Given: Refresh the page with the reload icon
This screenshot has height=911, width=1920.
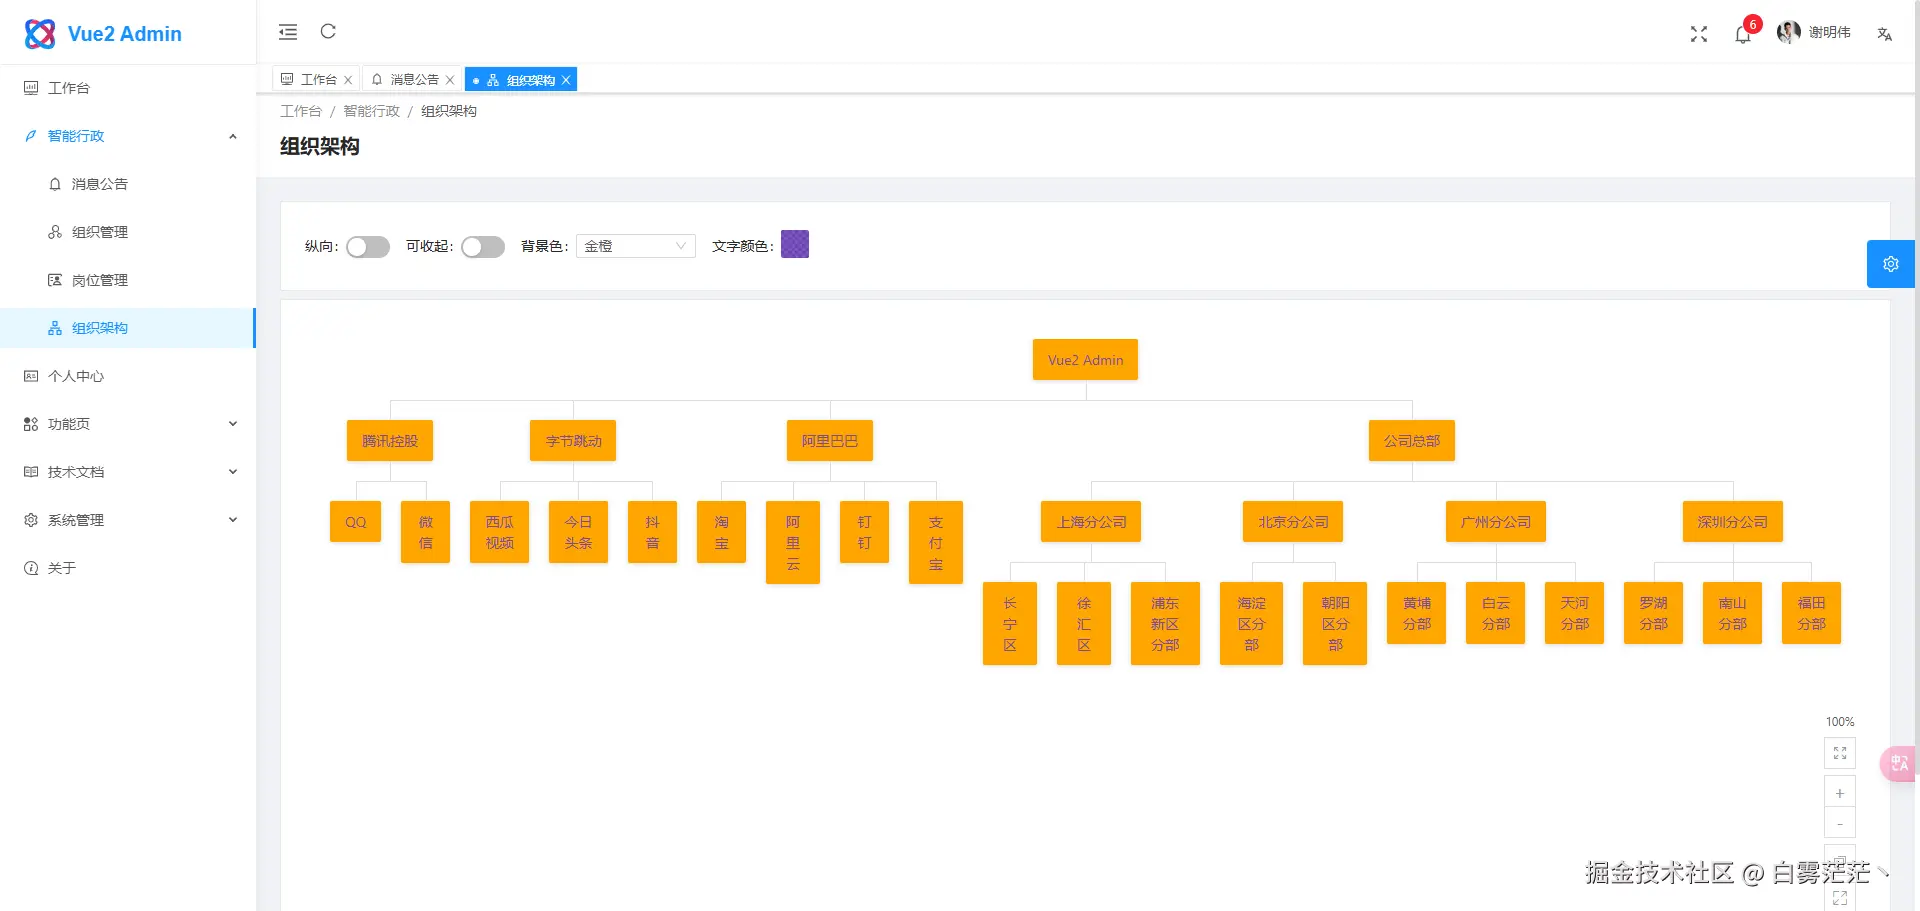Looking at the screenshot, I should [328, 32].
